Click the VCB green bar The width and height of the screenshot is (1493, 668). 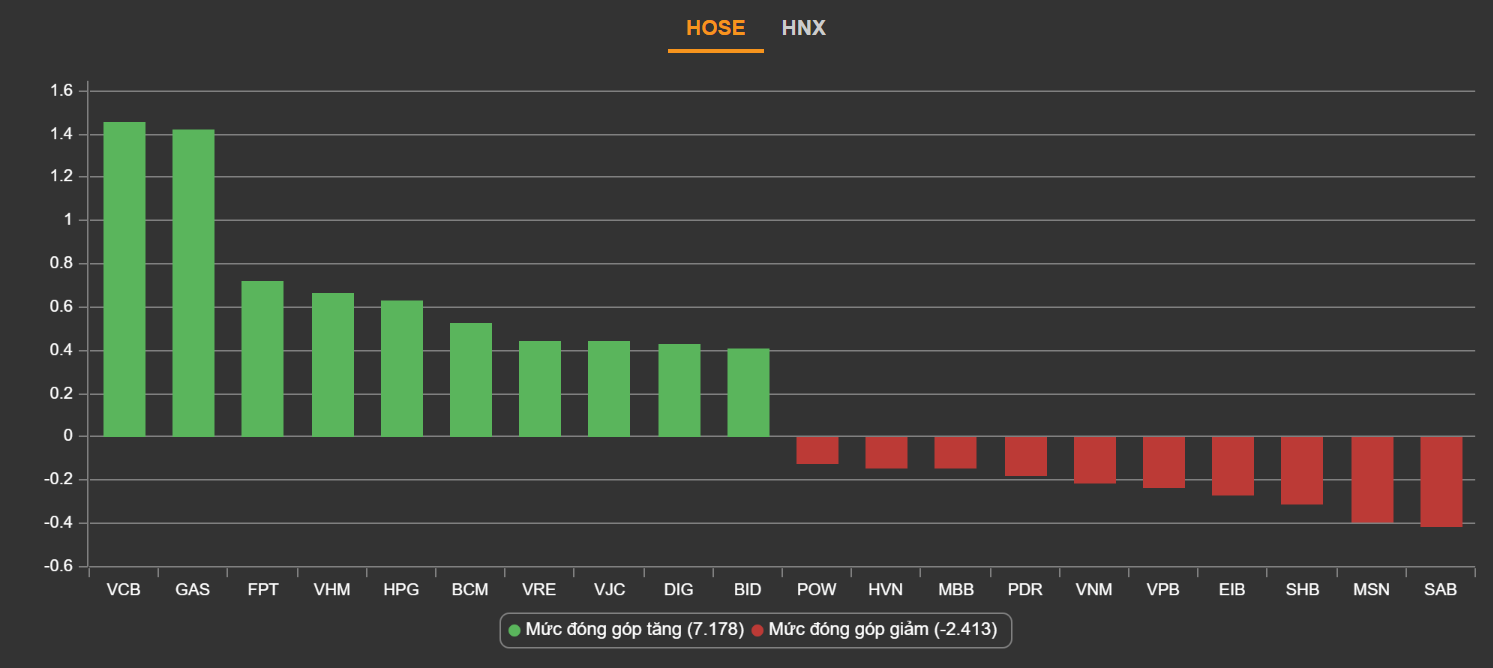(x=124, y=280)
